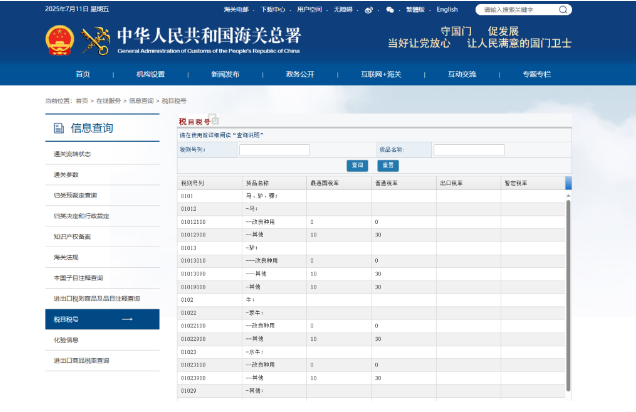Select table row with code 0101
Screen dimensions: 636x412
tap(371, 196)
